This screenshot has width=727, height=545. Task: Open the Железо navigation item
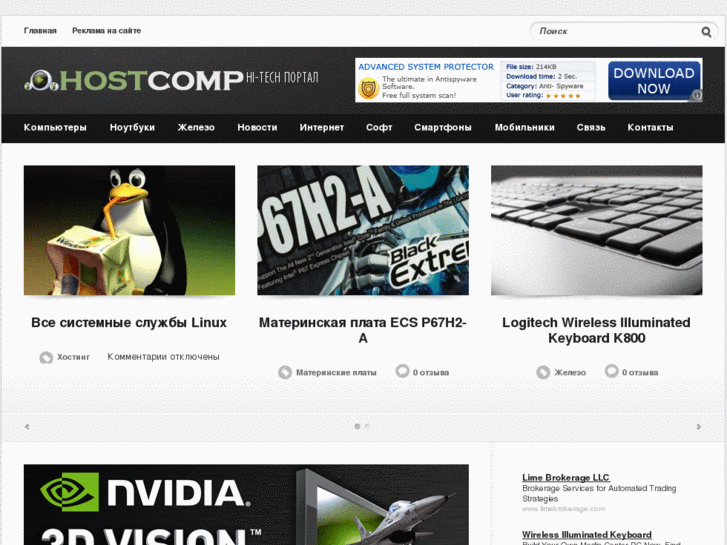pos(196,128)
